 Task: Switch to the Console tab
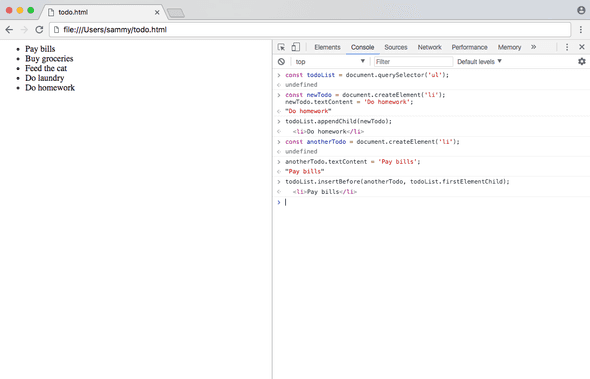[362, 47]
